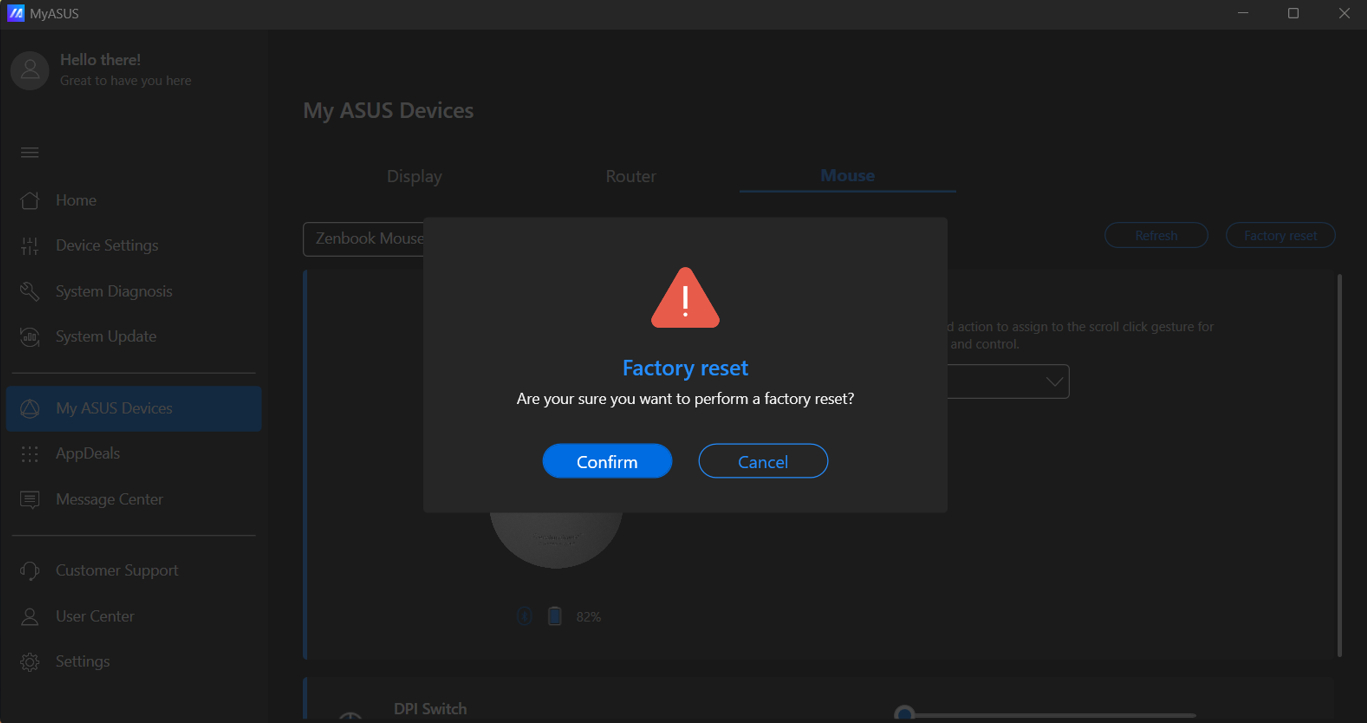
Task: Click the Settings gear icon
Action: 30,662
